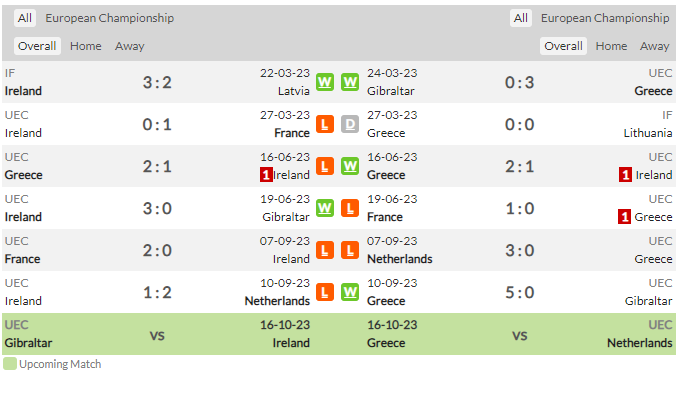This screenshot has width=679, height=393.
Task: Switch left panel to Home matches
Action: pyautogui.click(x=86, y=46)
